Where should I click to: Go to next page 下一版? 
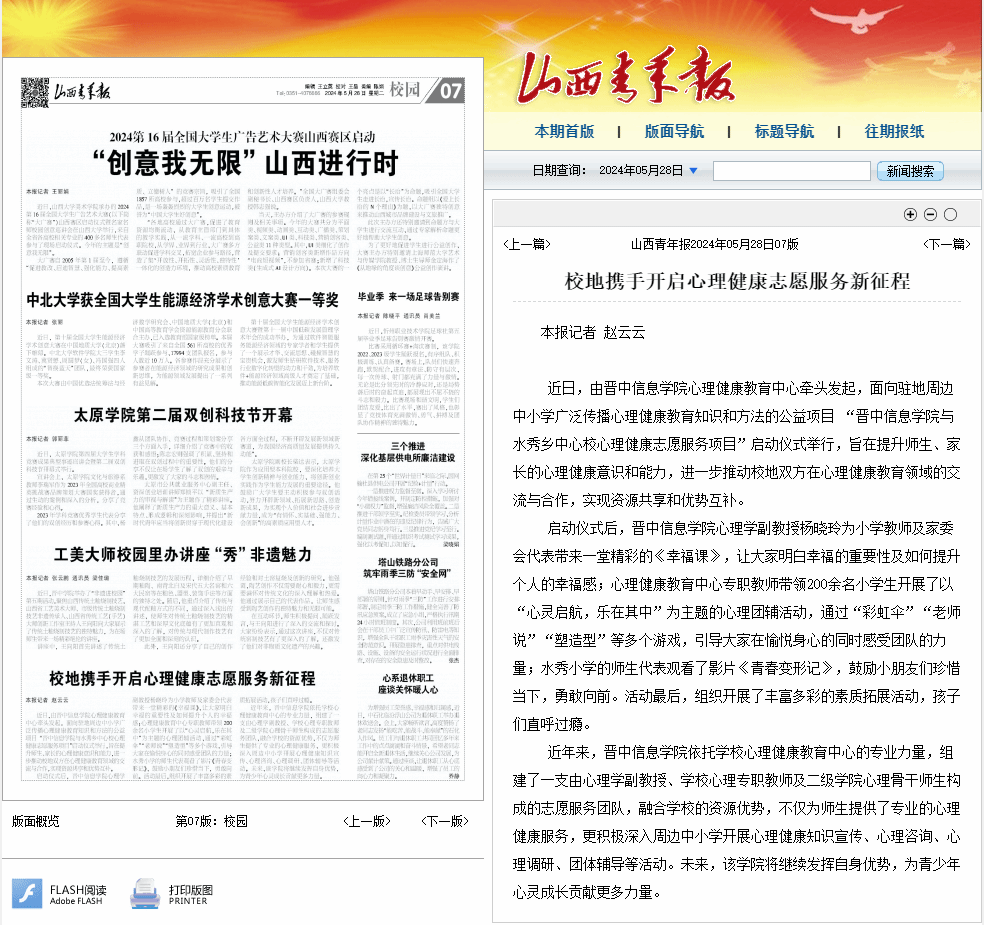[x=445, y=821]
